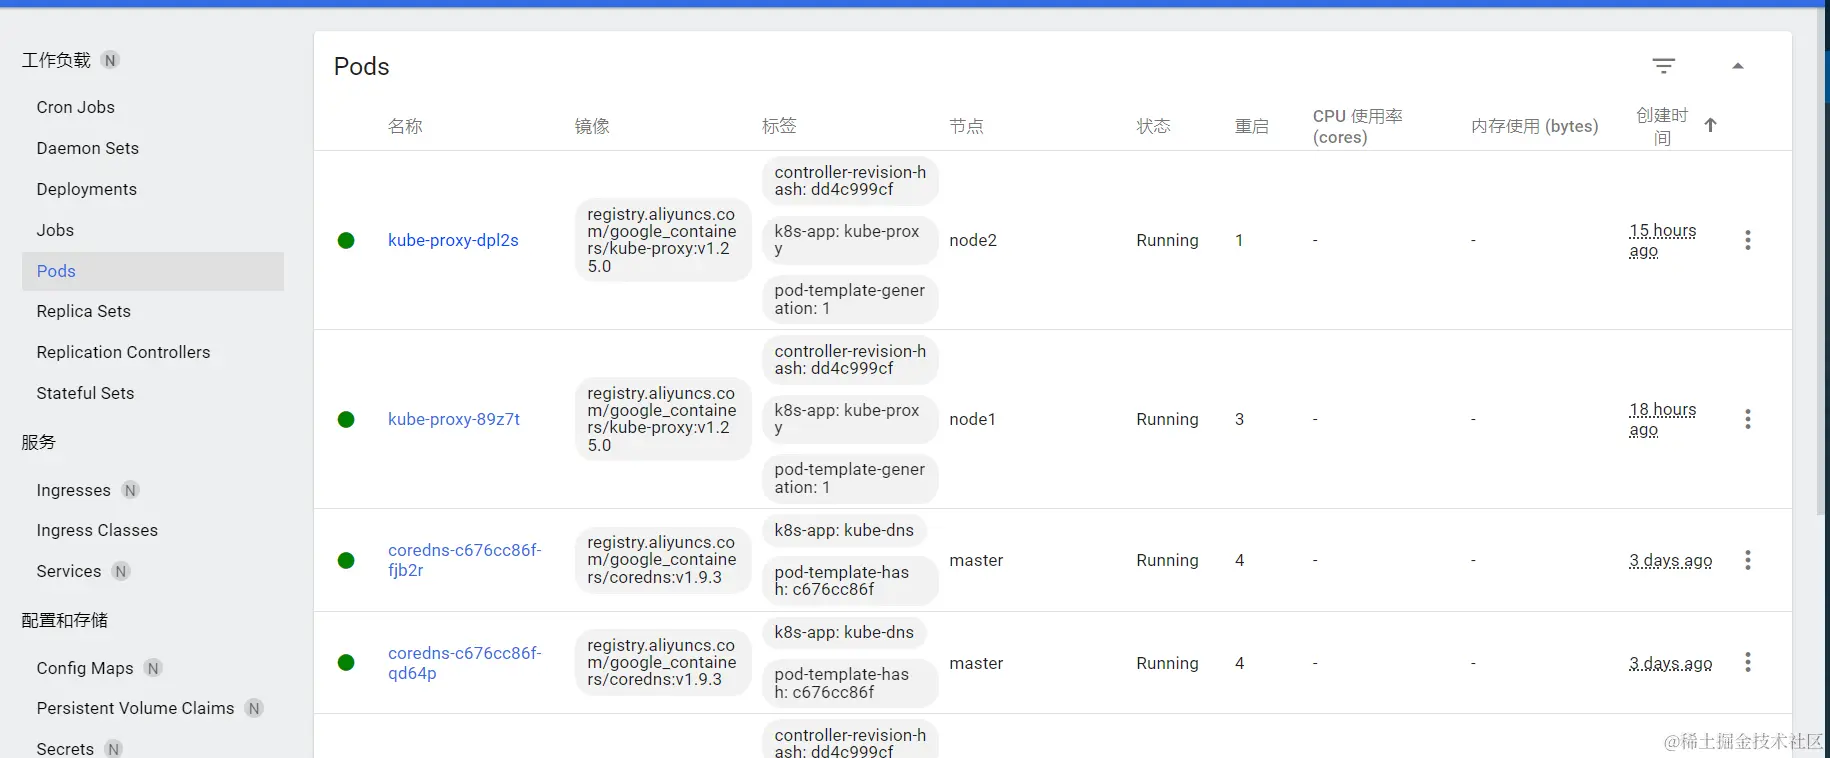Screen dimensions: 1830x758
Task: Click the node1 cell
Action: pyautogui.click(x=972, y=419)
